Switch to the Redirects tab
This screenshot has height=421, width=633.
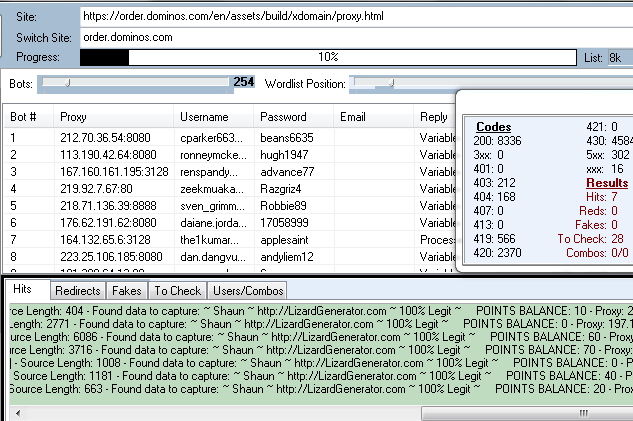pyautogui.click(x=78, y=291)
